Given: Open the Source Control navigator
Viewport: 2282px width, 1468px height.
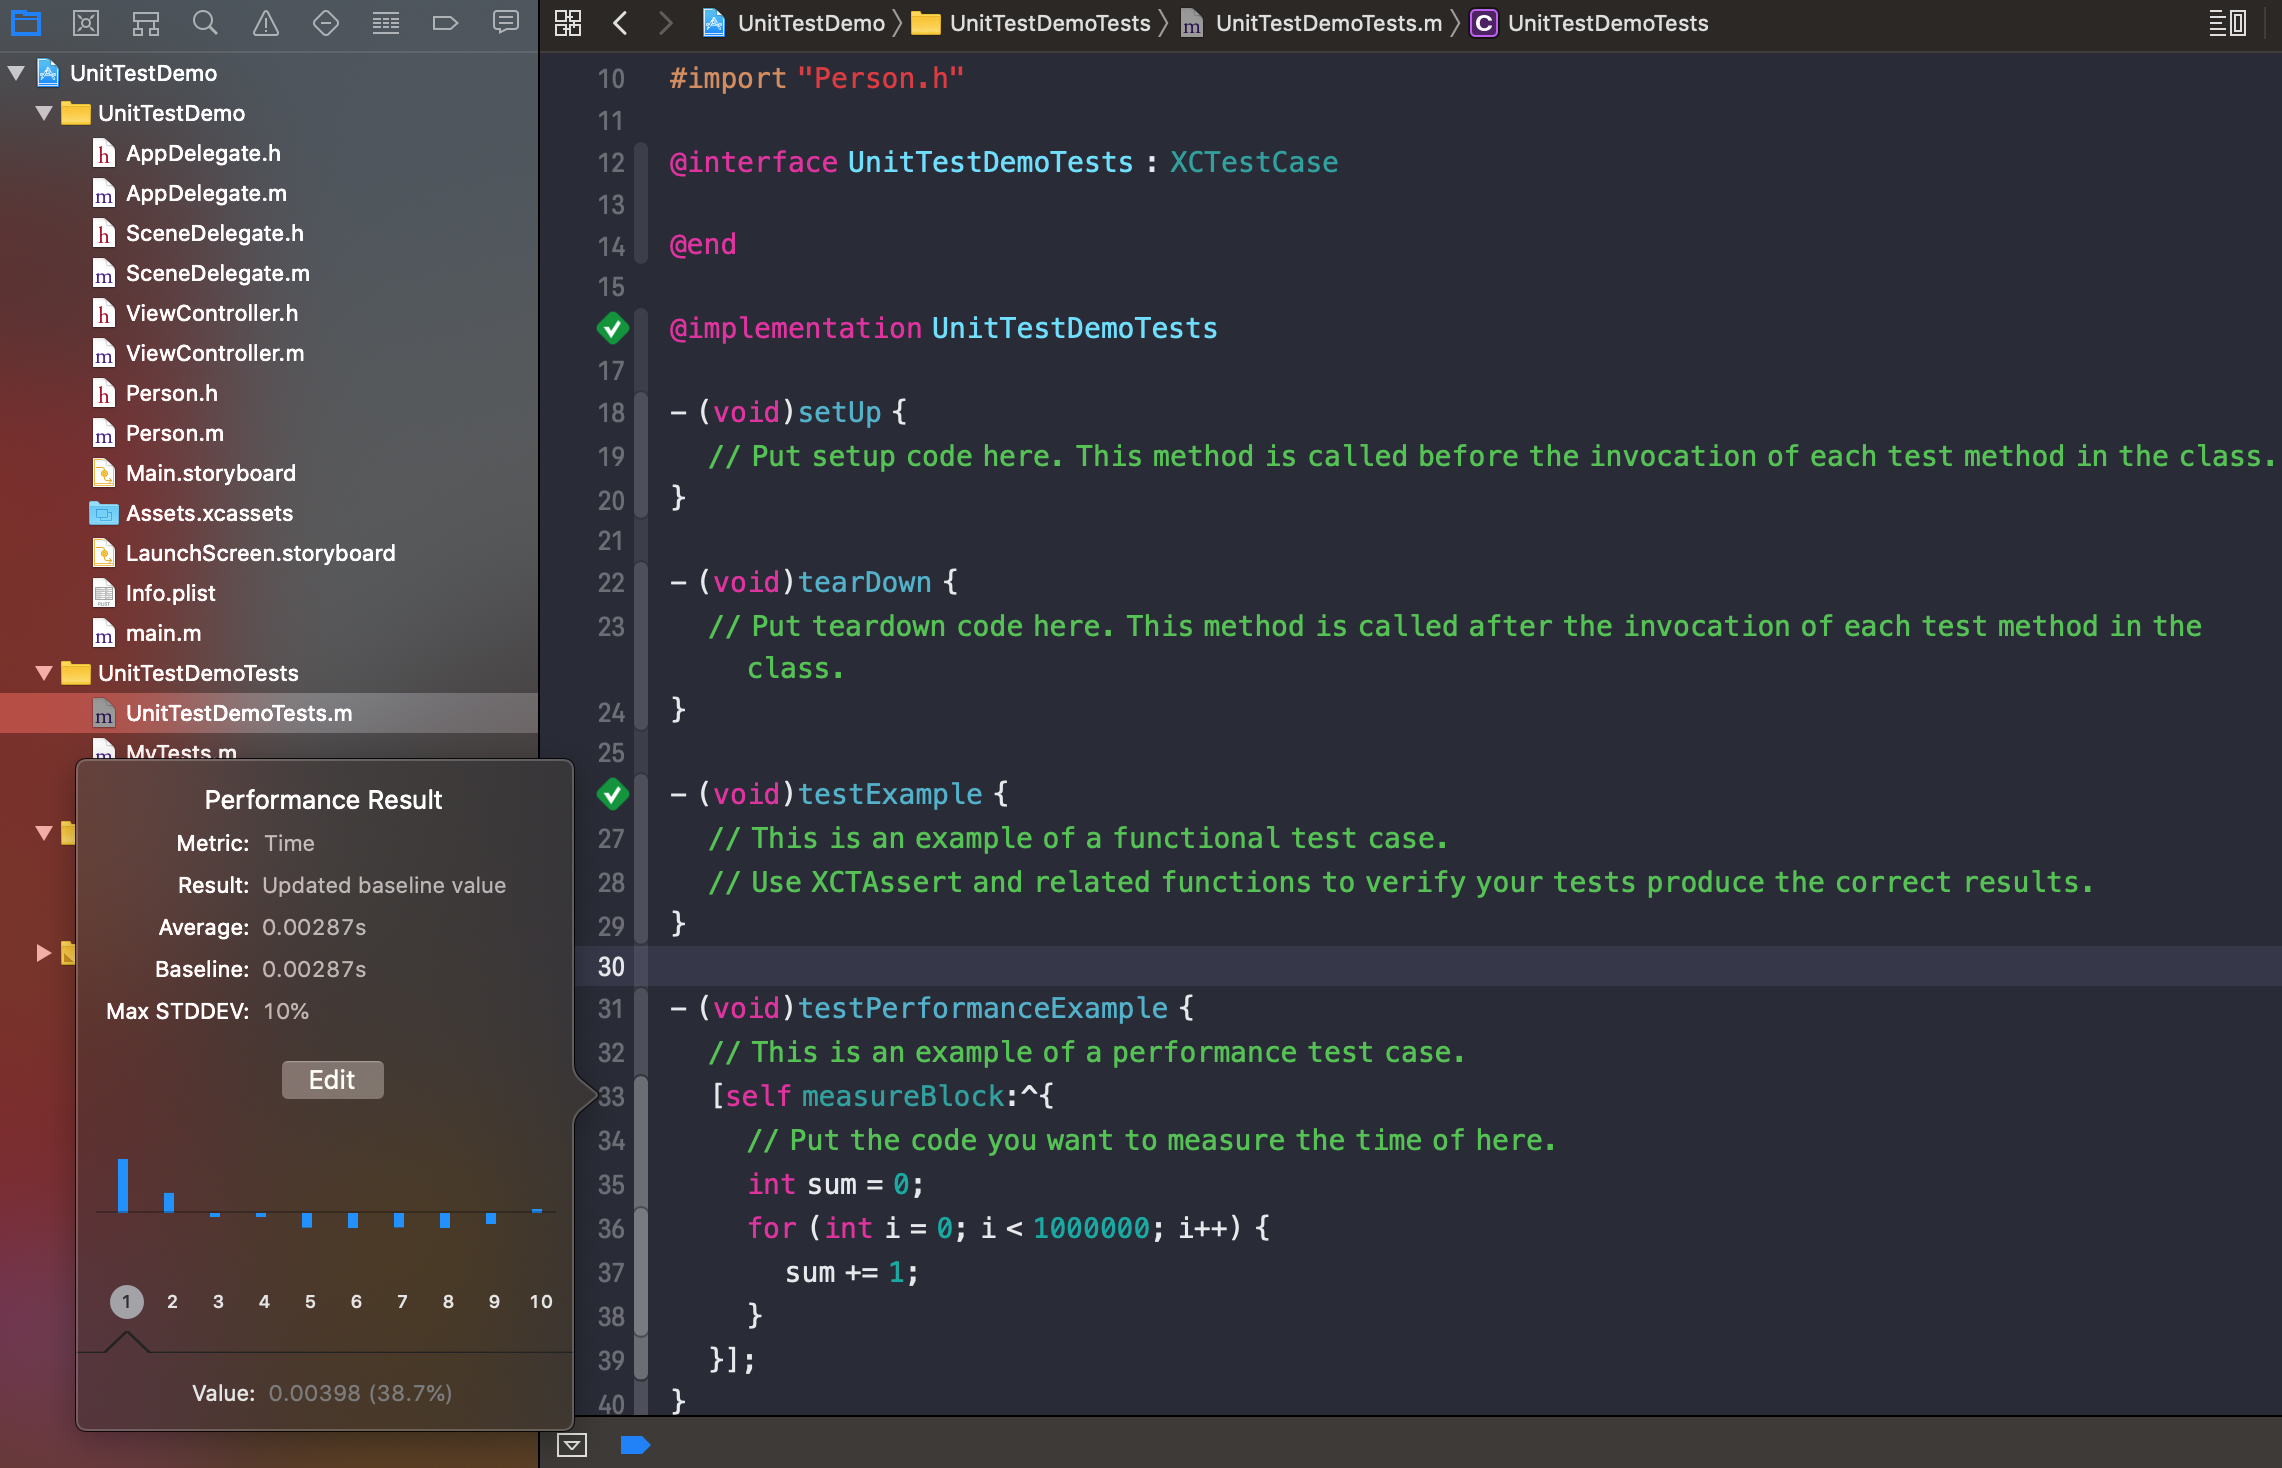Looking at the screenshot, I should coord(86,22).
